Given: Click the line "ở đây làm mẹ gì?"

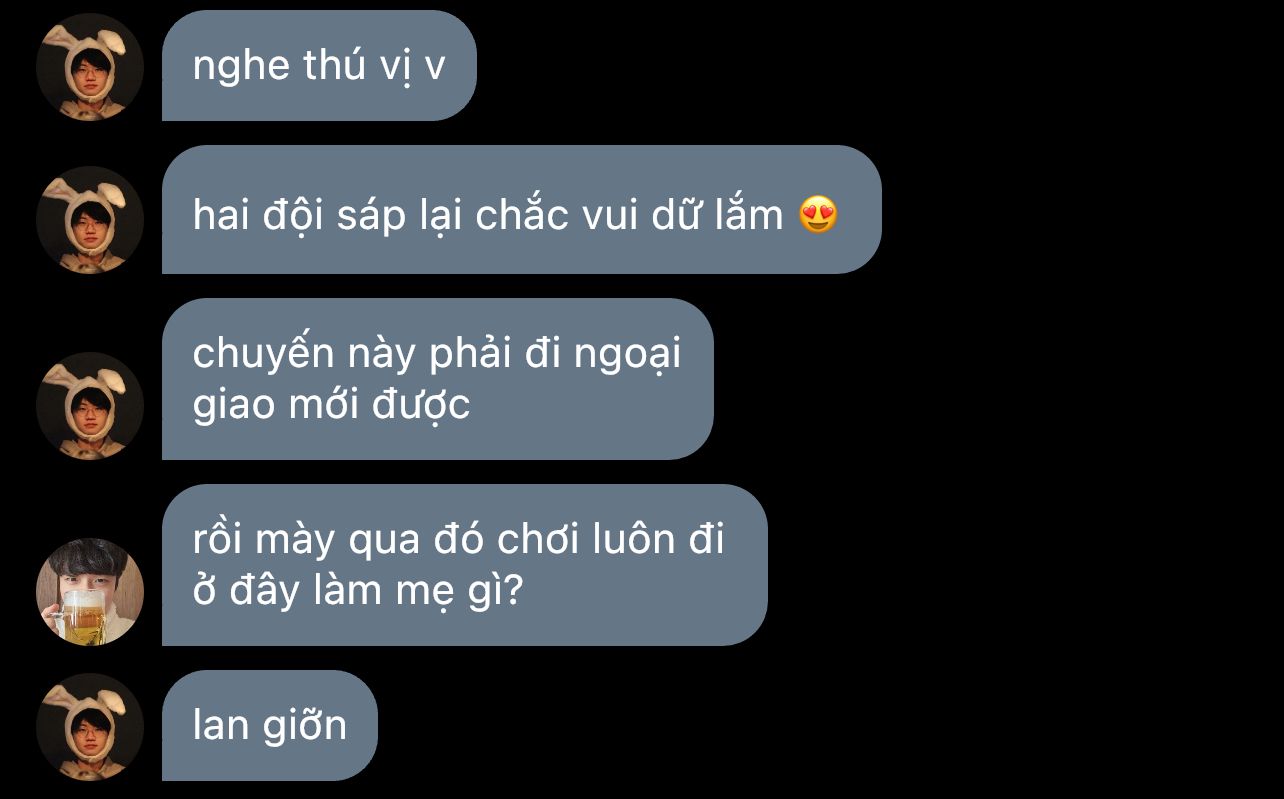Looking at the screenshot, I should (x=358, y=591).
